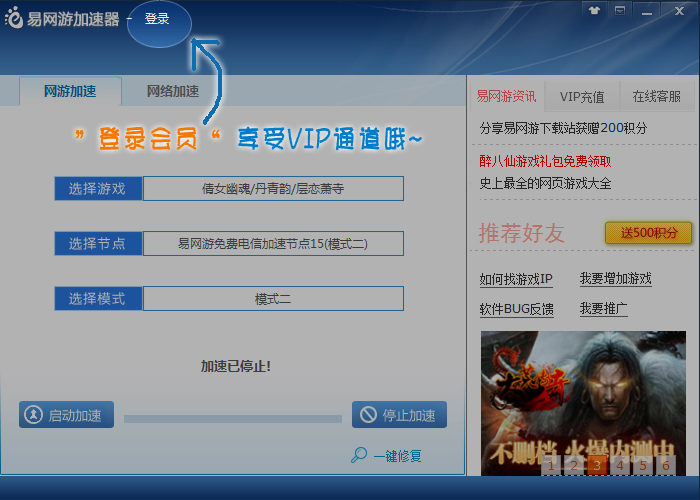Image resolution: width=700 pixels, height=500 pixels.
Task: Click the 软件BUG反馈 link
Action: pyautogui.click(x=516, y=309)
